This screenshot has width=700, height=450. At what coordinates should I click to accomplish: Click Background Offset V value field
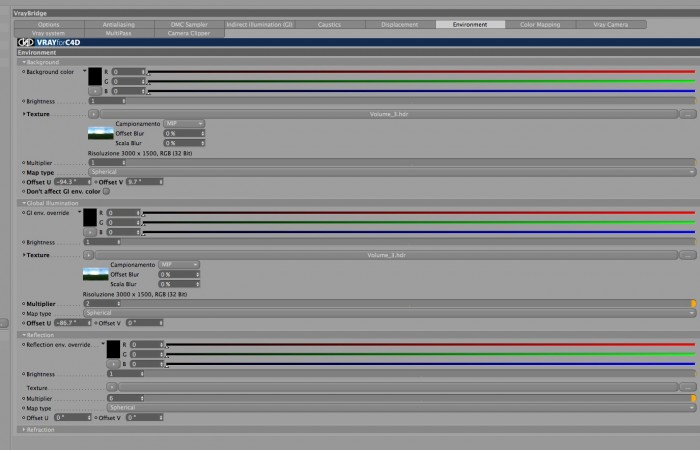click(145, 182)
